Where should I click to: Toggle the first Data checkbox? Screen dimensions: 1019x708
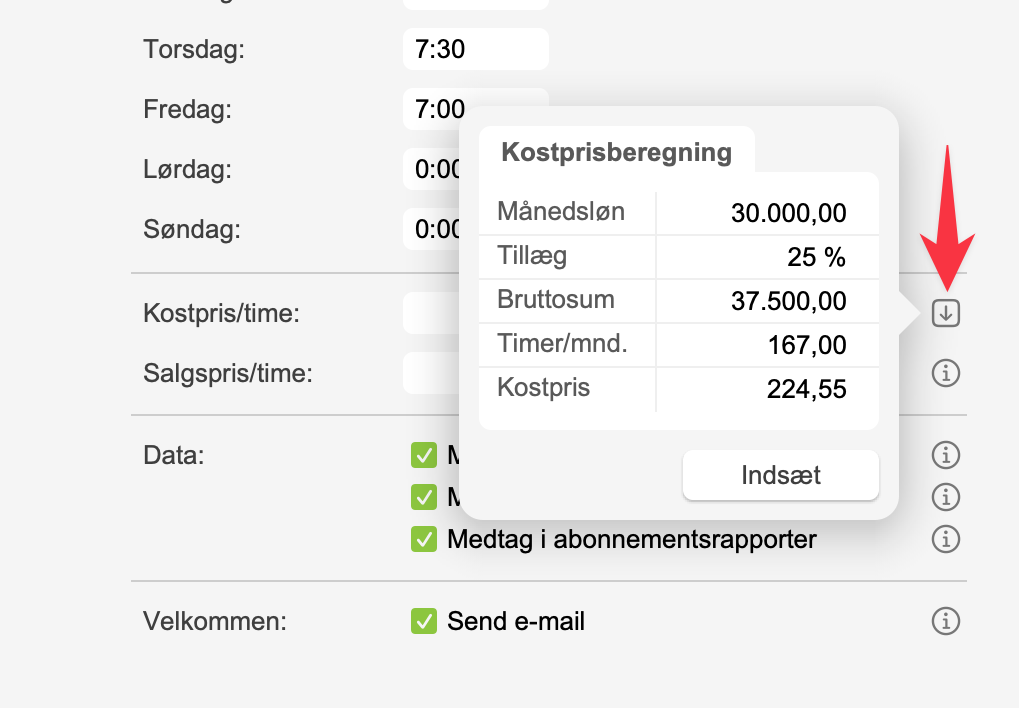(x=424, y=456)
